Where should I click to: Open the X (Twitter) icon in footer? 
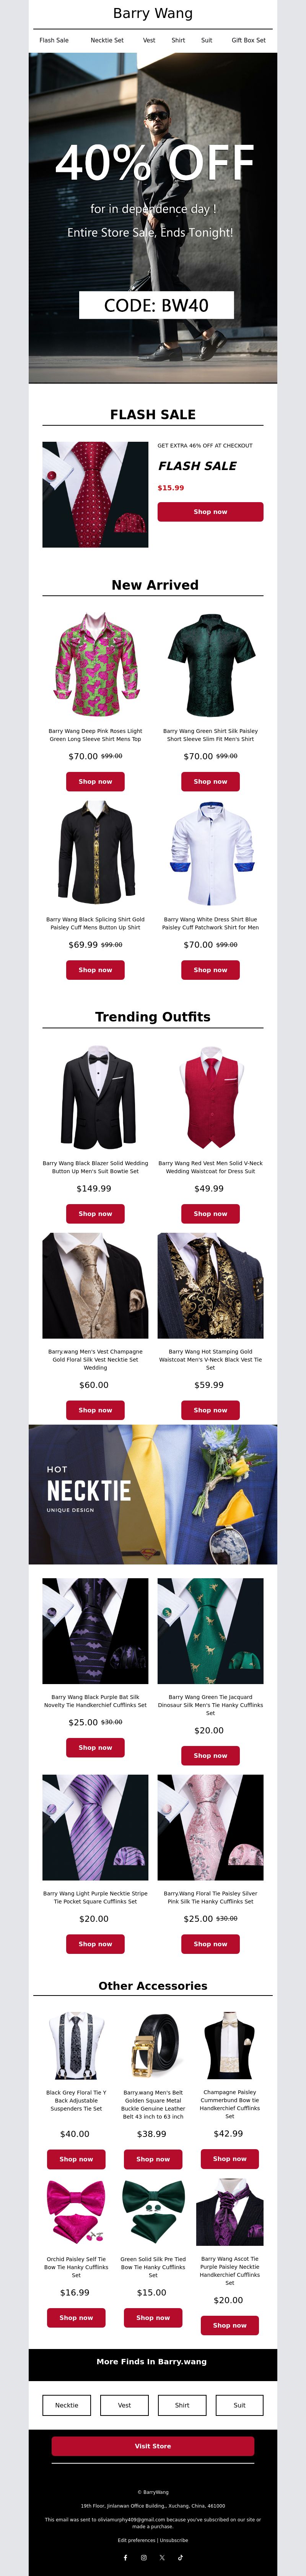[x=162, y=2557]
